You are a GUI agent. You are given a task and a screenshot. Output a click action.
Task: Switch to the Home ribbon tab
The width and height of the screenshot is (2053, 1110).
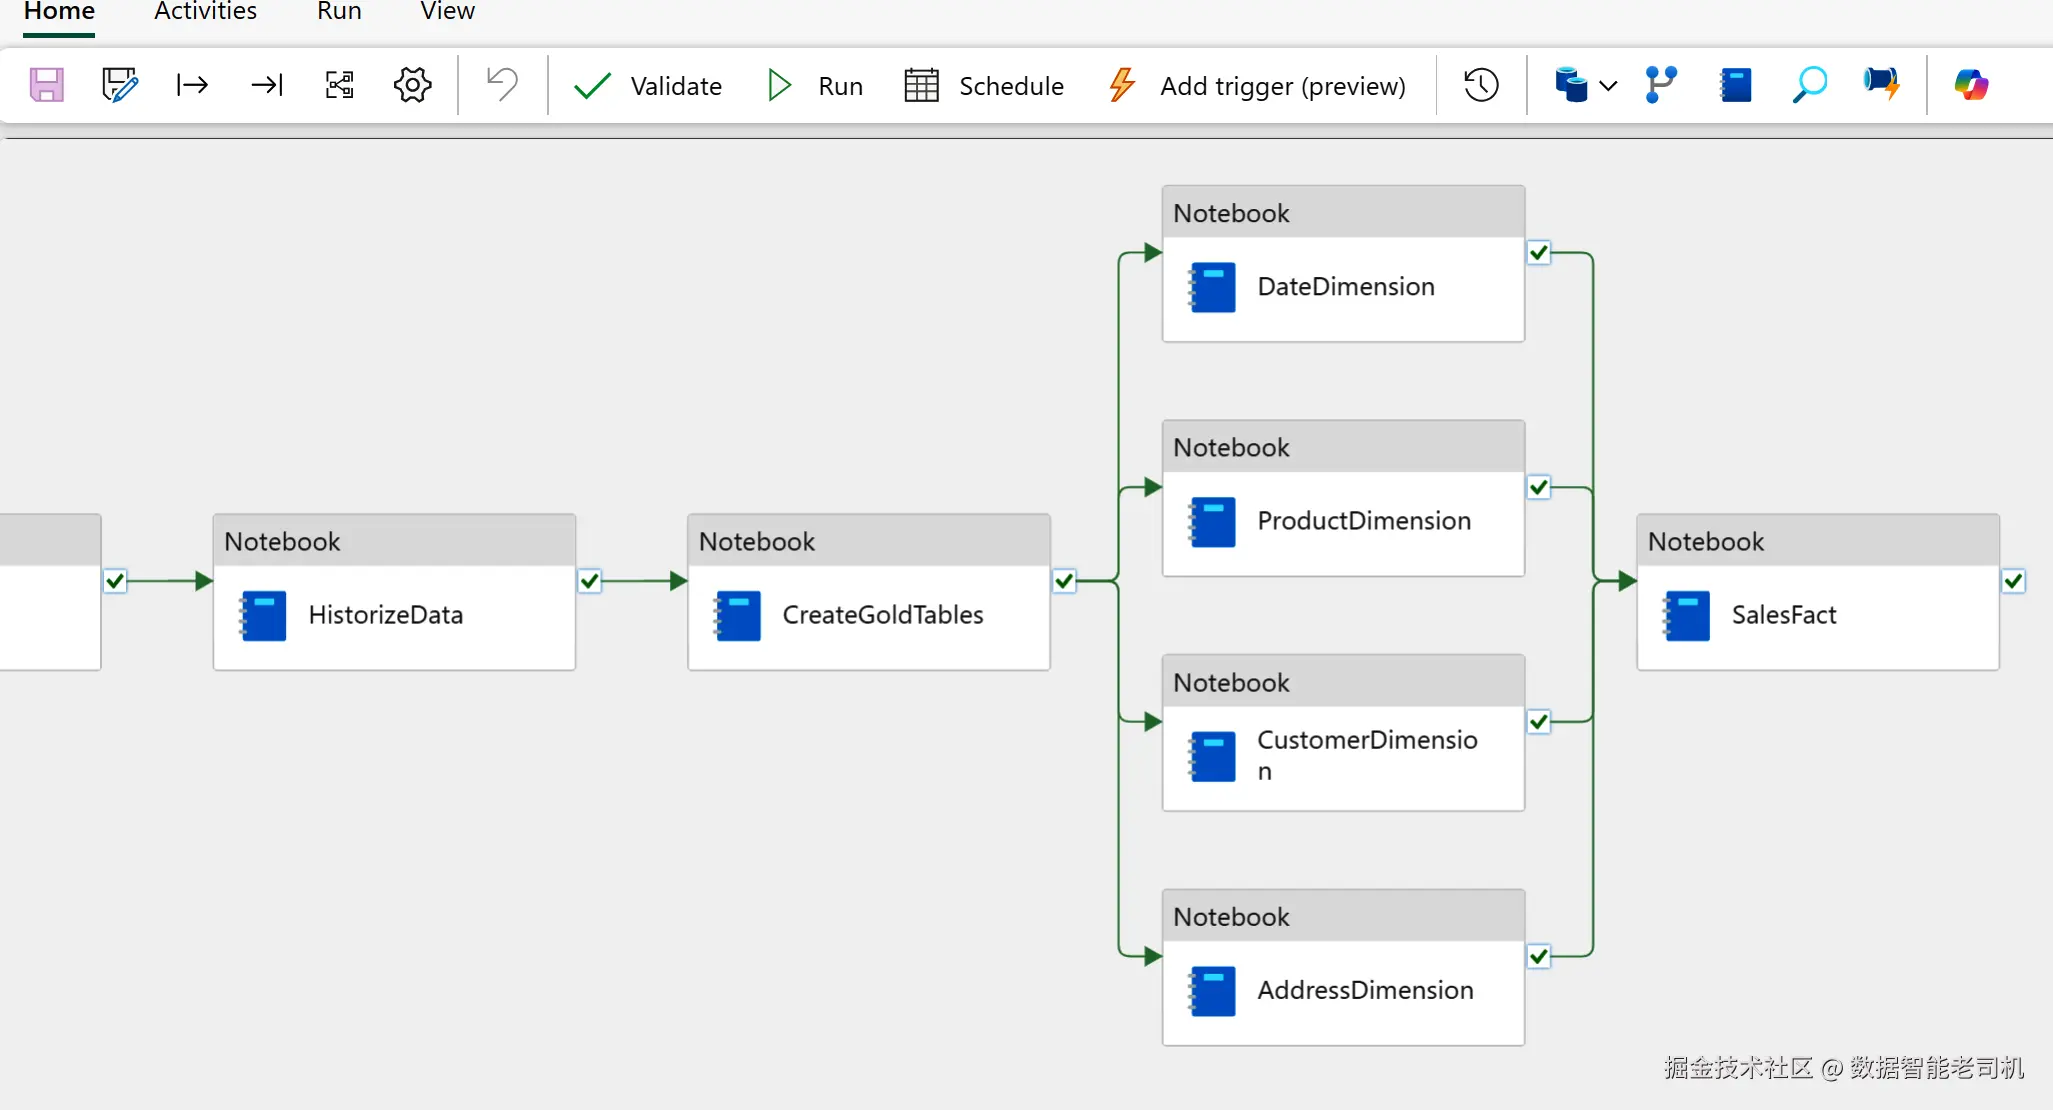(59, 12)
